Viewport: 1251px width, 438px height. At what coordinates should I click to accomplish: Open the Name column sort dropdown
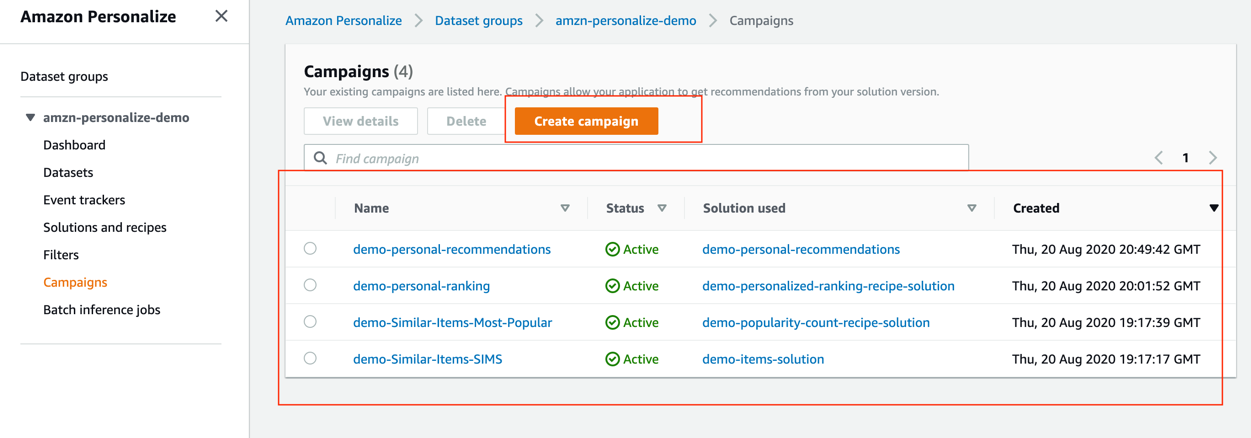pos(565,208)
